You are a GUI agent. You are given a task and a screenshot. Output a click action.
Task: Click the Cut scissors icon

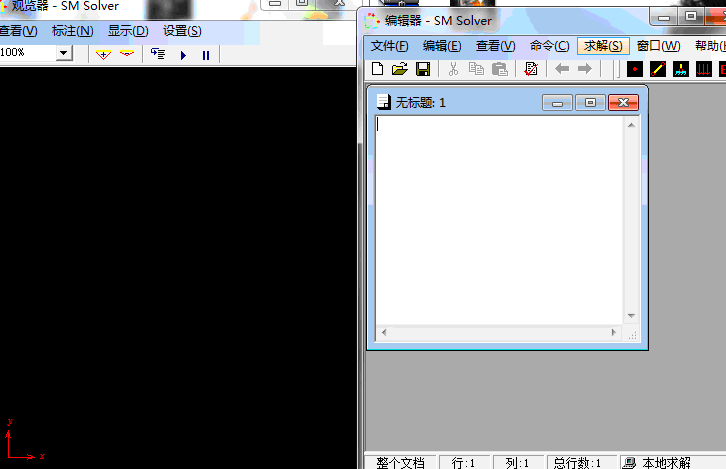coord(453,69)
